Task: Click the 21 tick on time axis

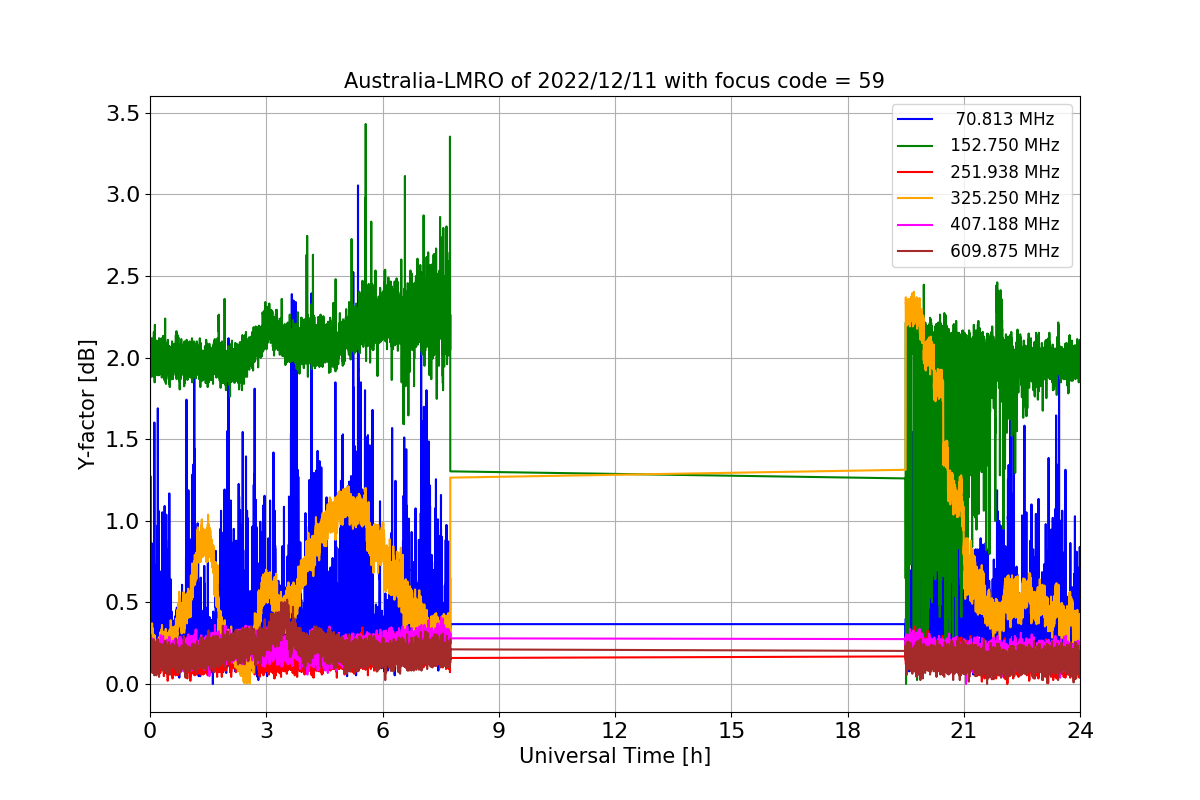Action: (964, 731)
